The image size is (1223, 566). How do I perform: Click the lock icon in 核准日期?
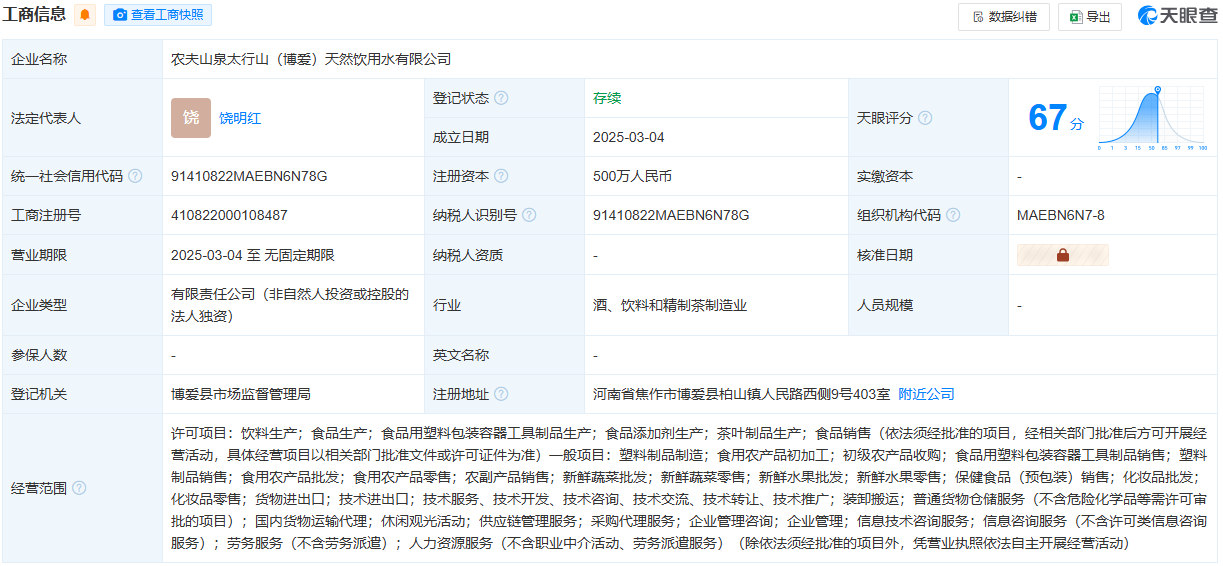[1062, 255]
